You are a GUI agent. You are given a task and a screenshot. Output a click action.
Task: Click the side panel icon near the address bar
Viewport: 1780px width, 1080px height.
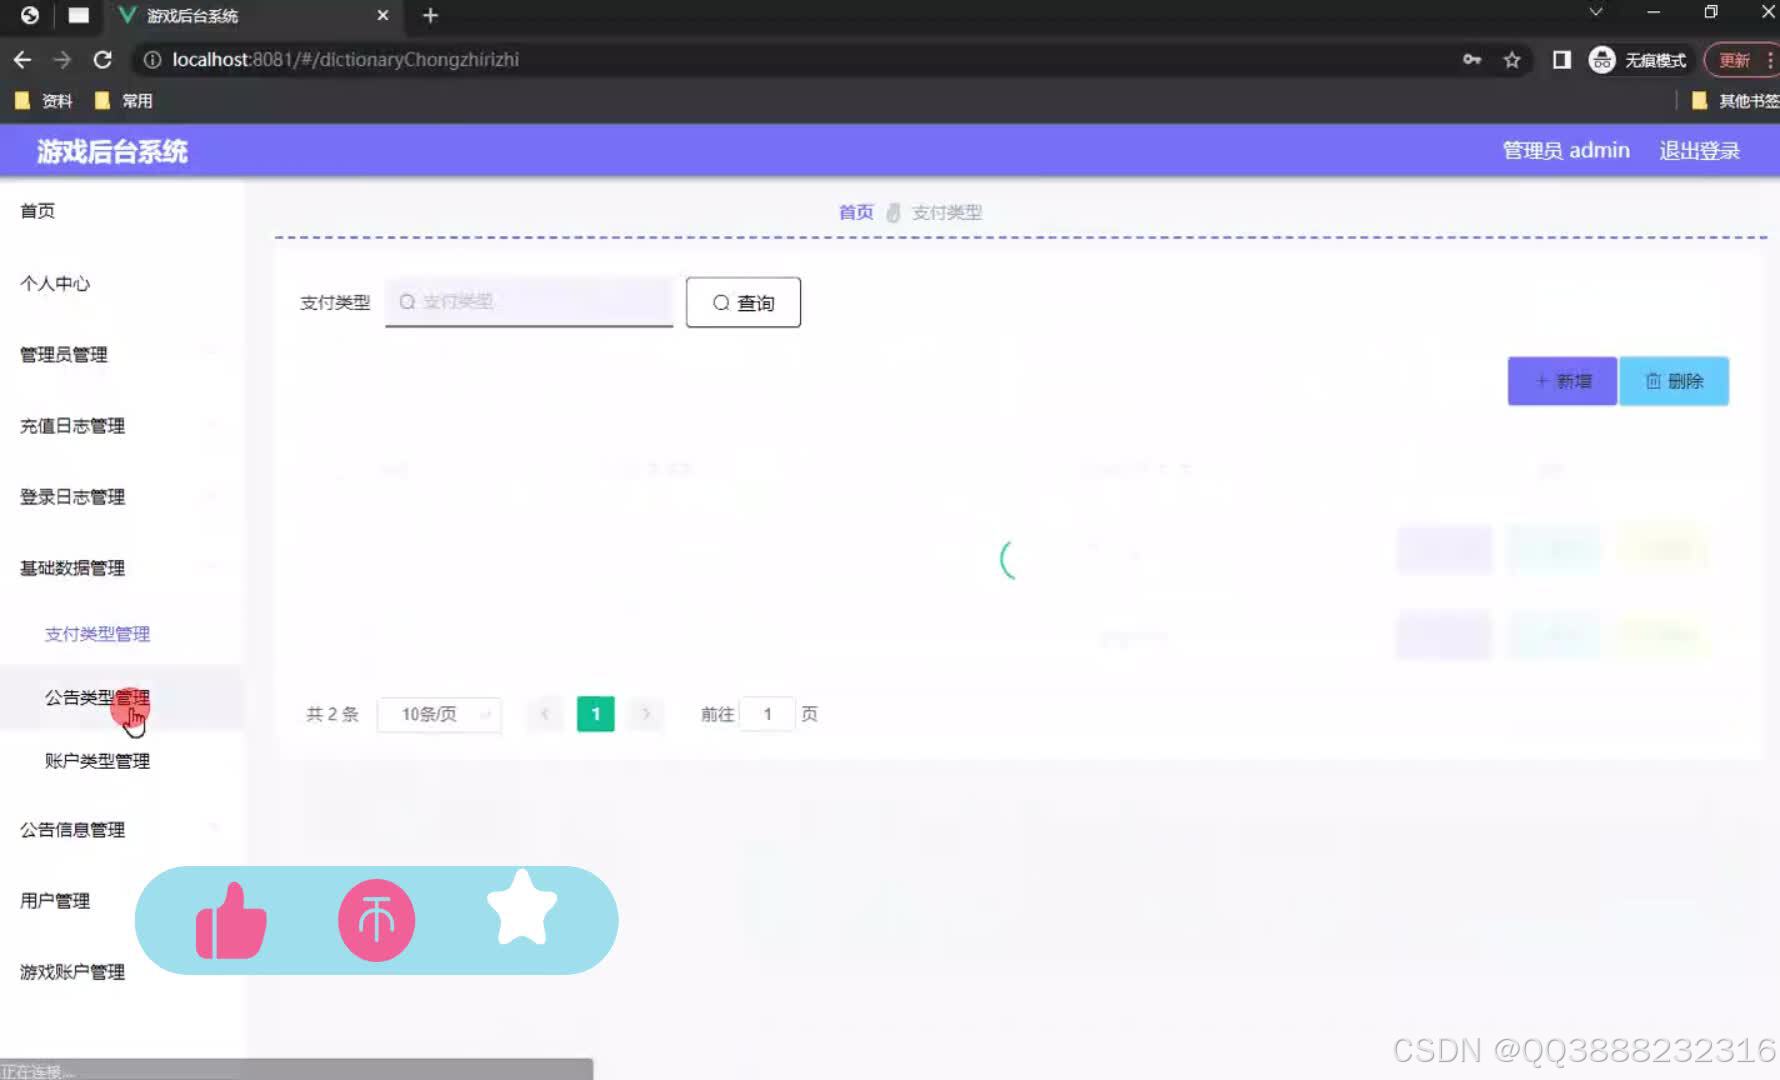click(x=1559, y=59)
